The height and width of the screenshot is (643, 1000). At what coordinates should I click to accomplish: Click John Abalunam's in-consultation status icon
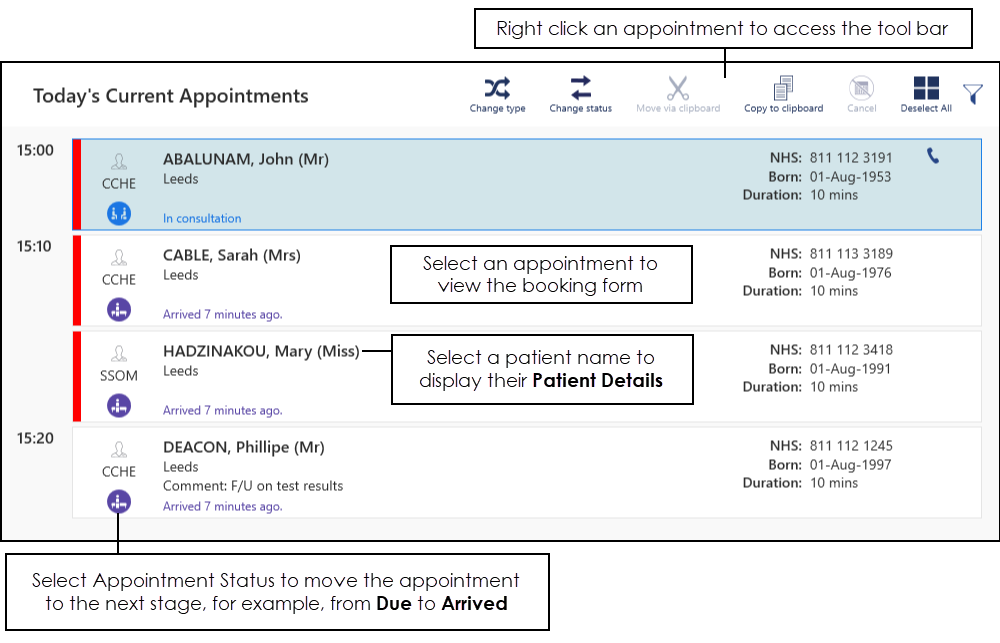click(119, 213)
